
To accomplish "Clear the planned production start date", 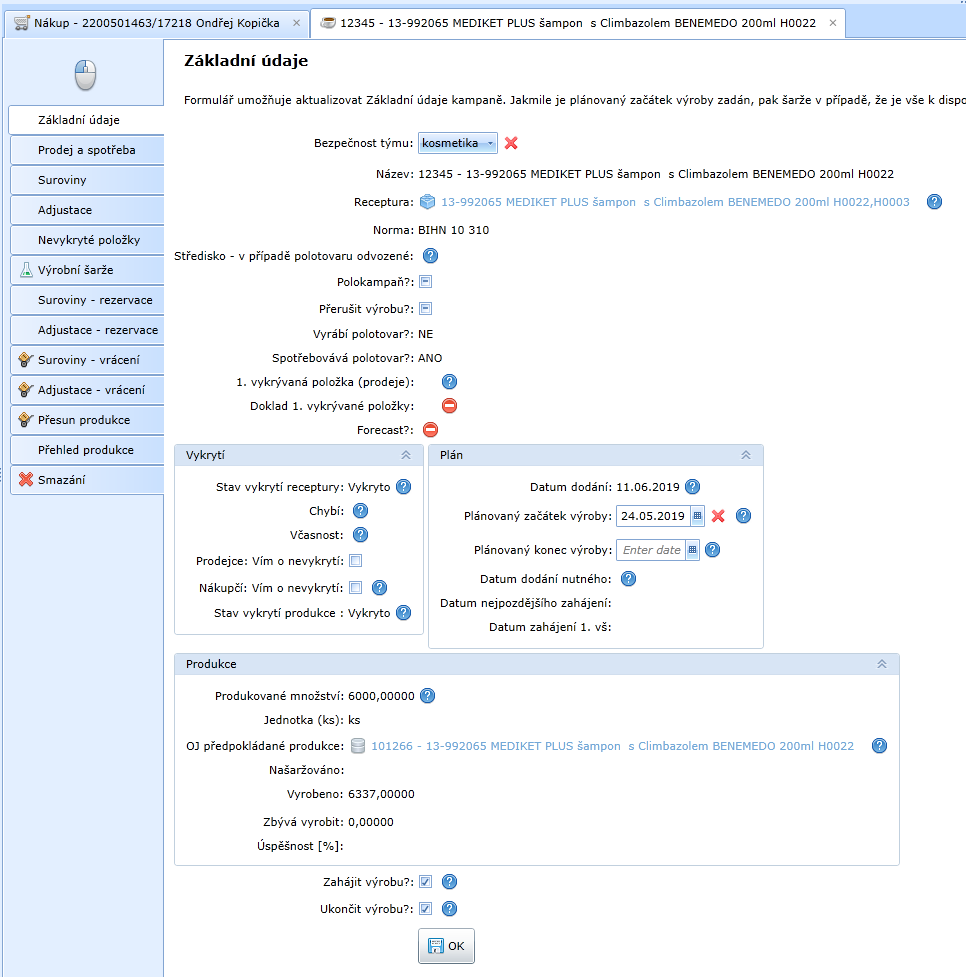I will coord(718,516).
